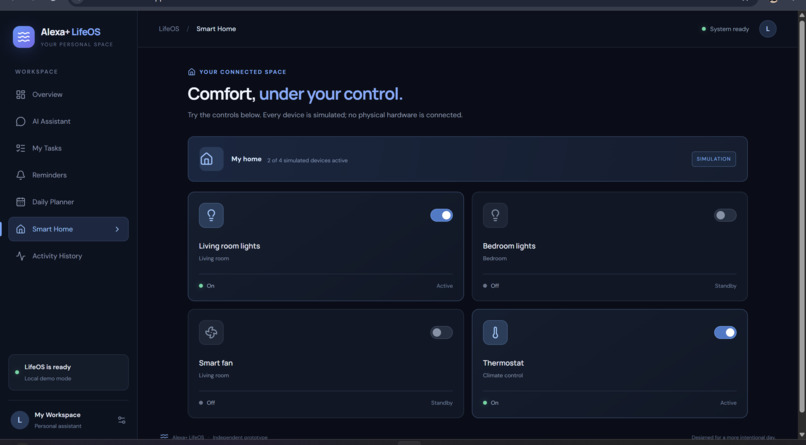Click the Smart fan icon
The image size is (806, 445).
click(x=211, y=332)
